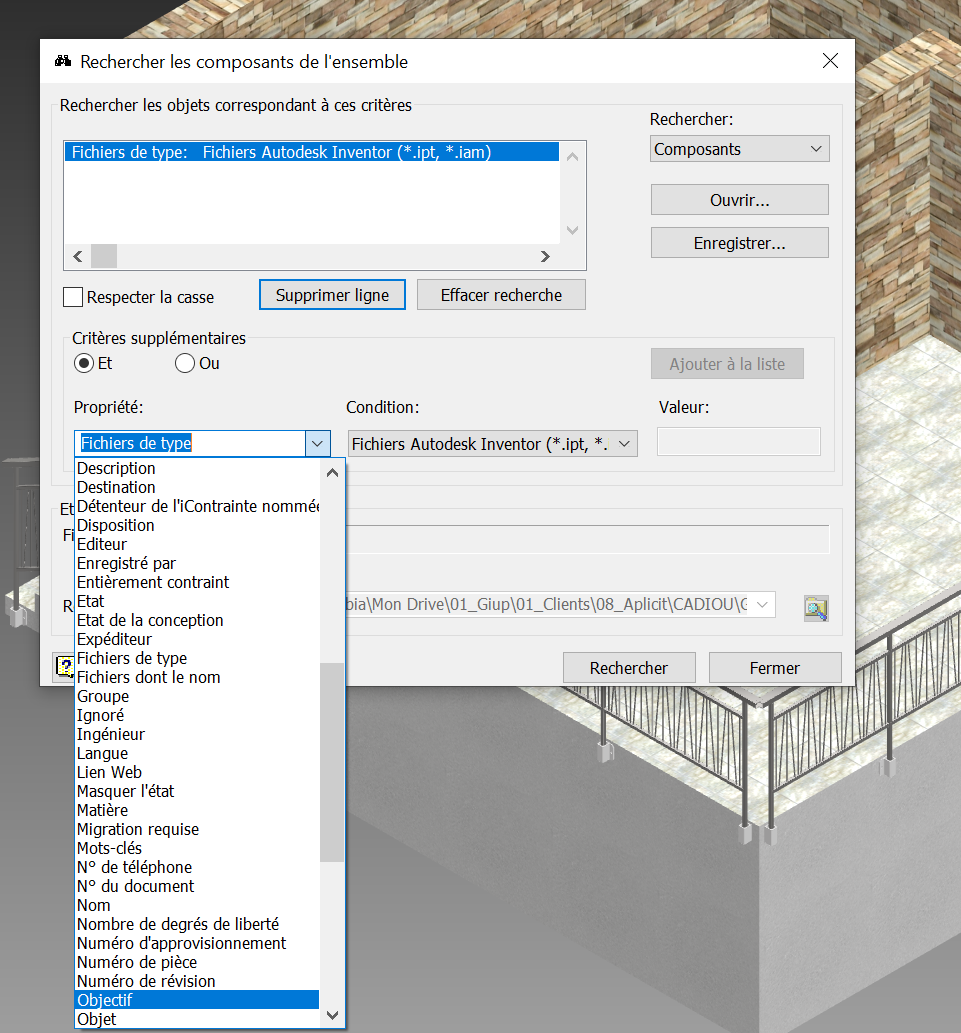Click the down chevron inside the property list

(318, 442)
